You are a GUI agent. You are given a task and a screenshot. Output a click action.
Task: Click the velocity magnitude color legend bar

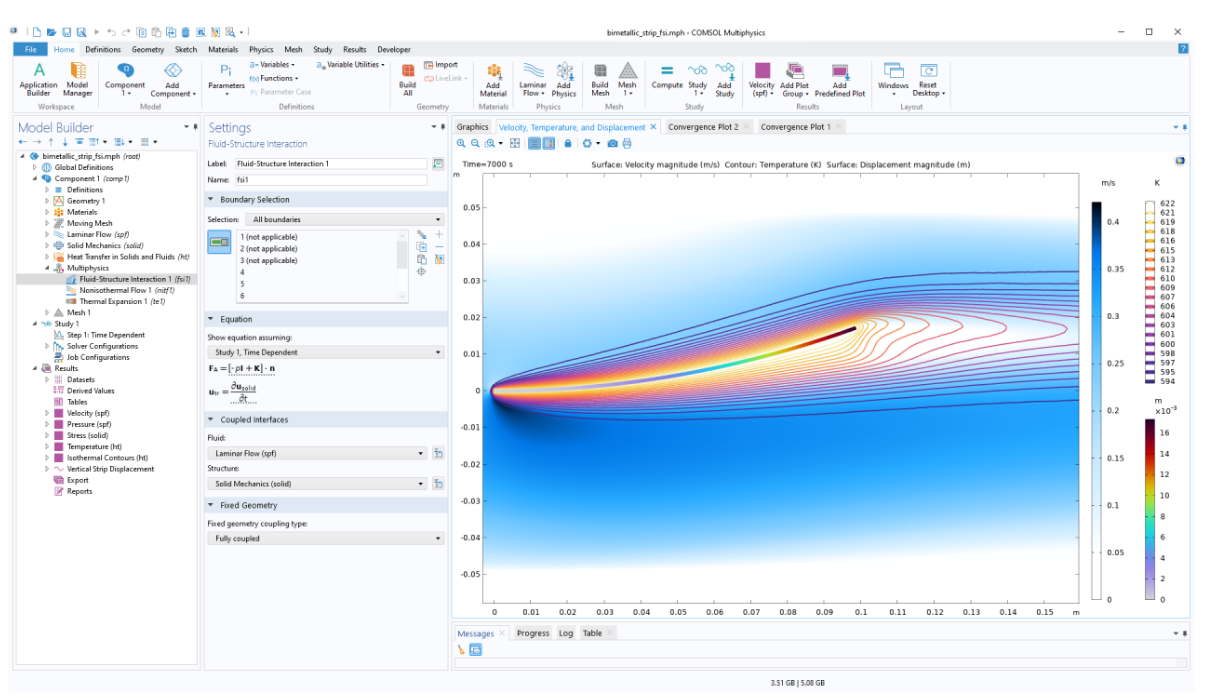[1096, 400]
